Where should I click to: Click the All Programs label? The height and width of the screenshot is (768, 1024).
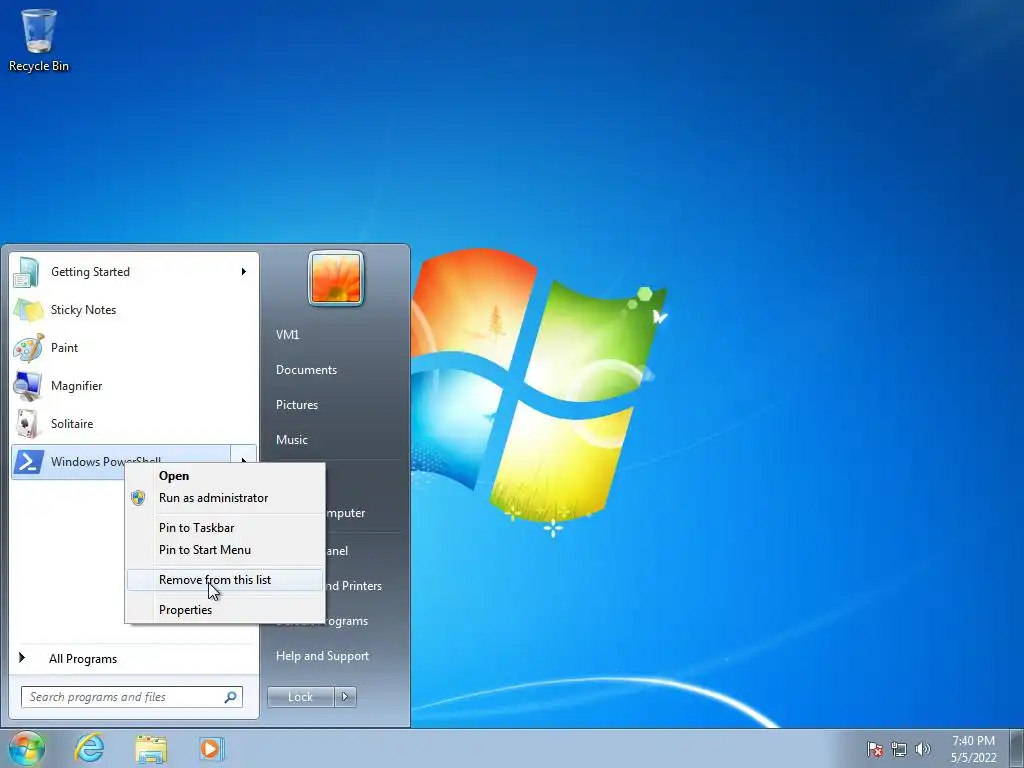click(x=83, y=659)
